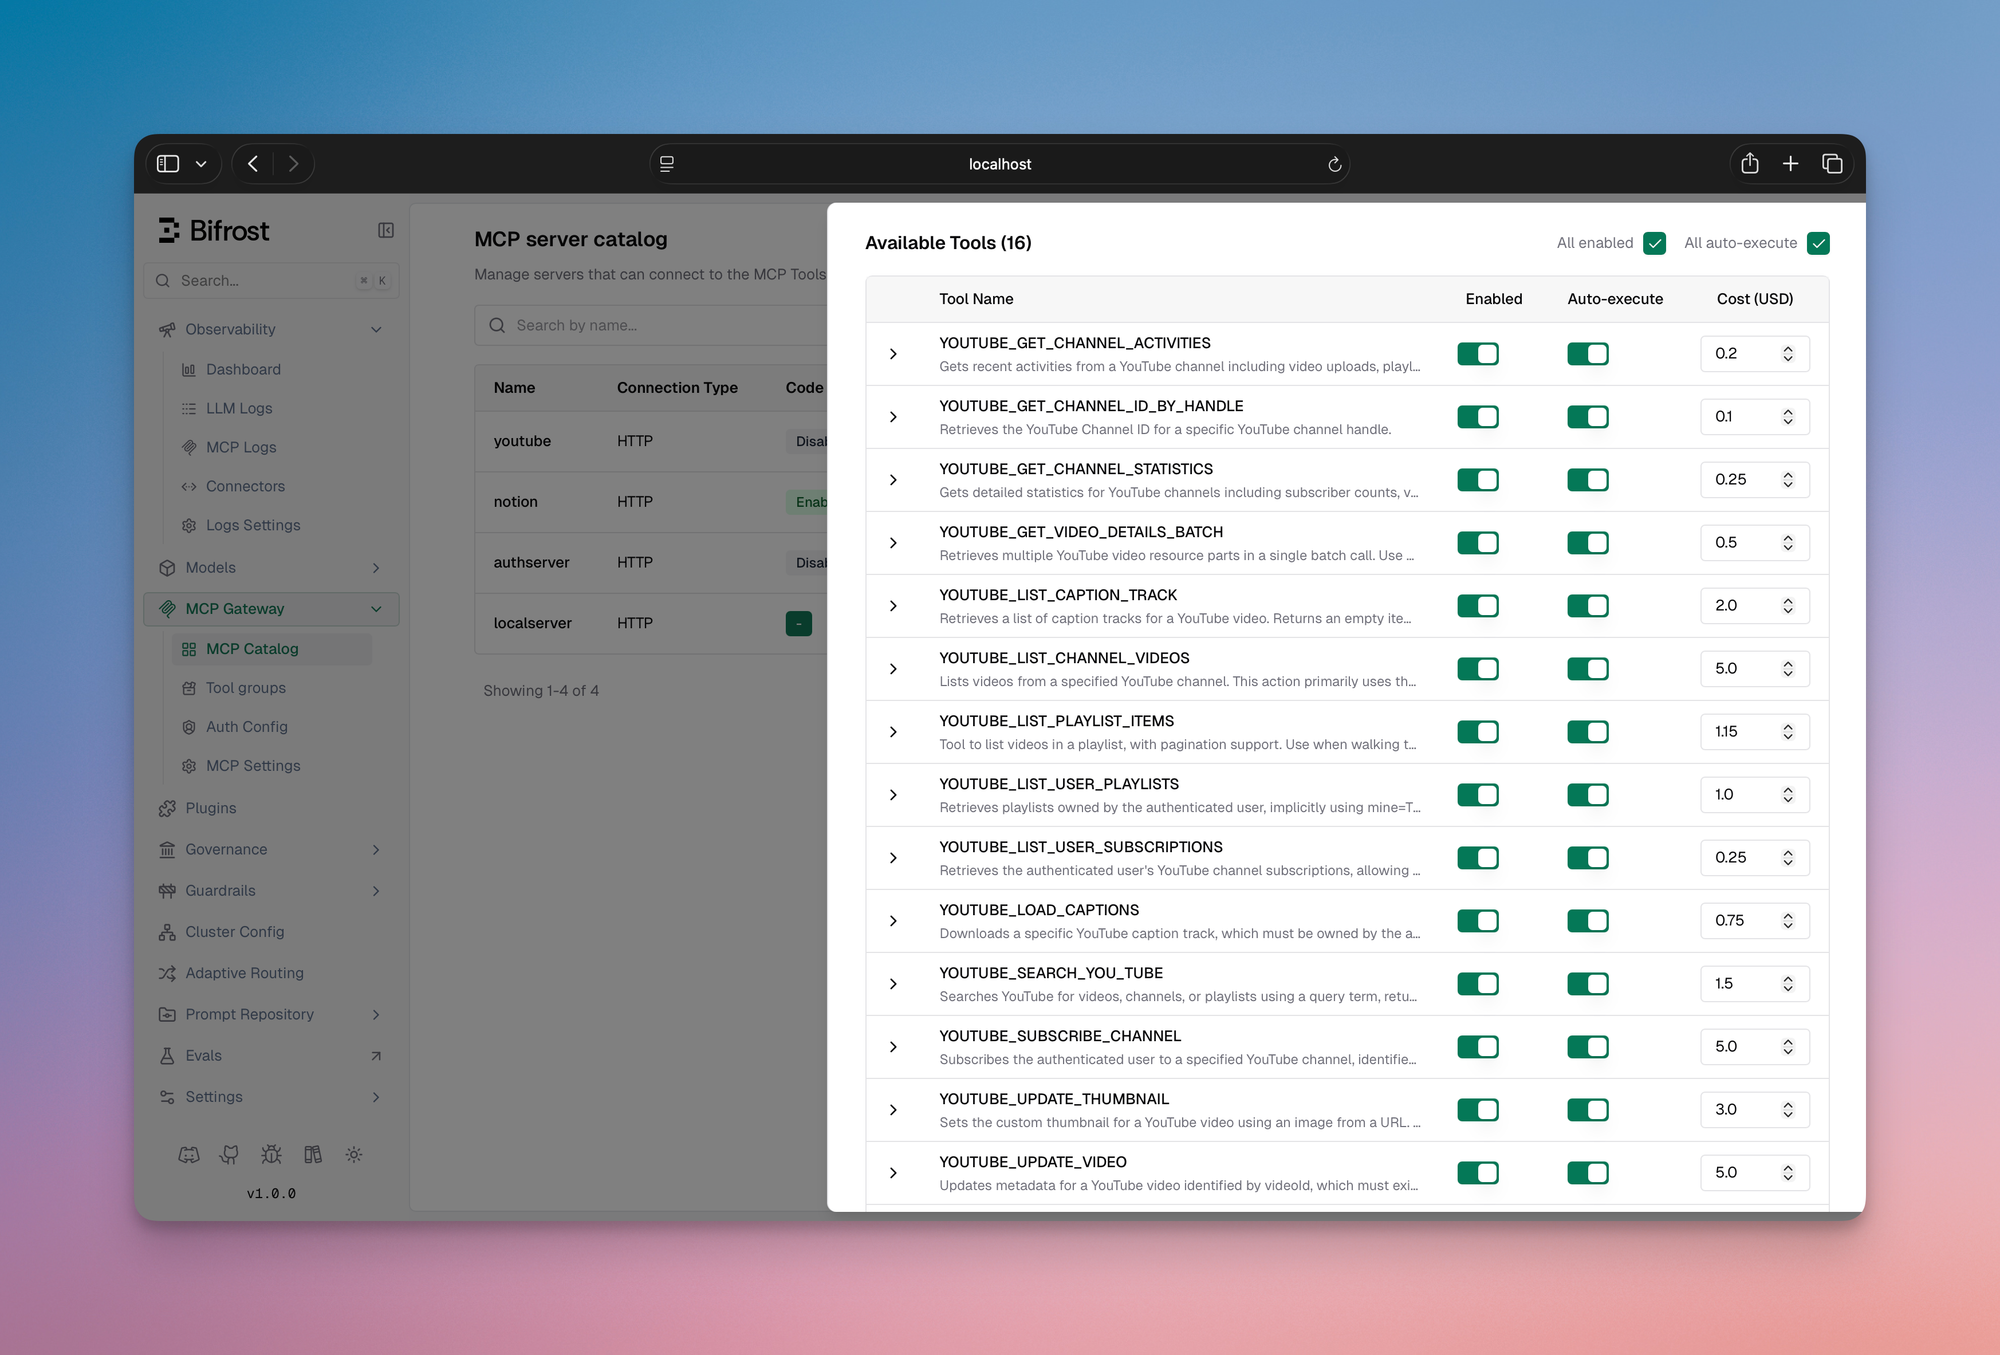Uncheck the All enabled checkbox
This screenshot has width=2000, height=1355.
(x=1654, y=243)
